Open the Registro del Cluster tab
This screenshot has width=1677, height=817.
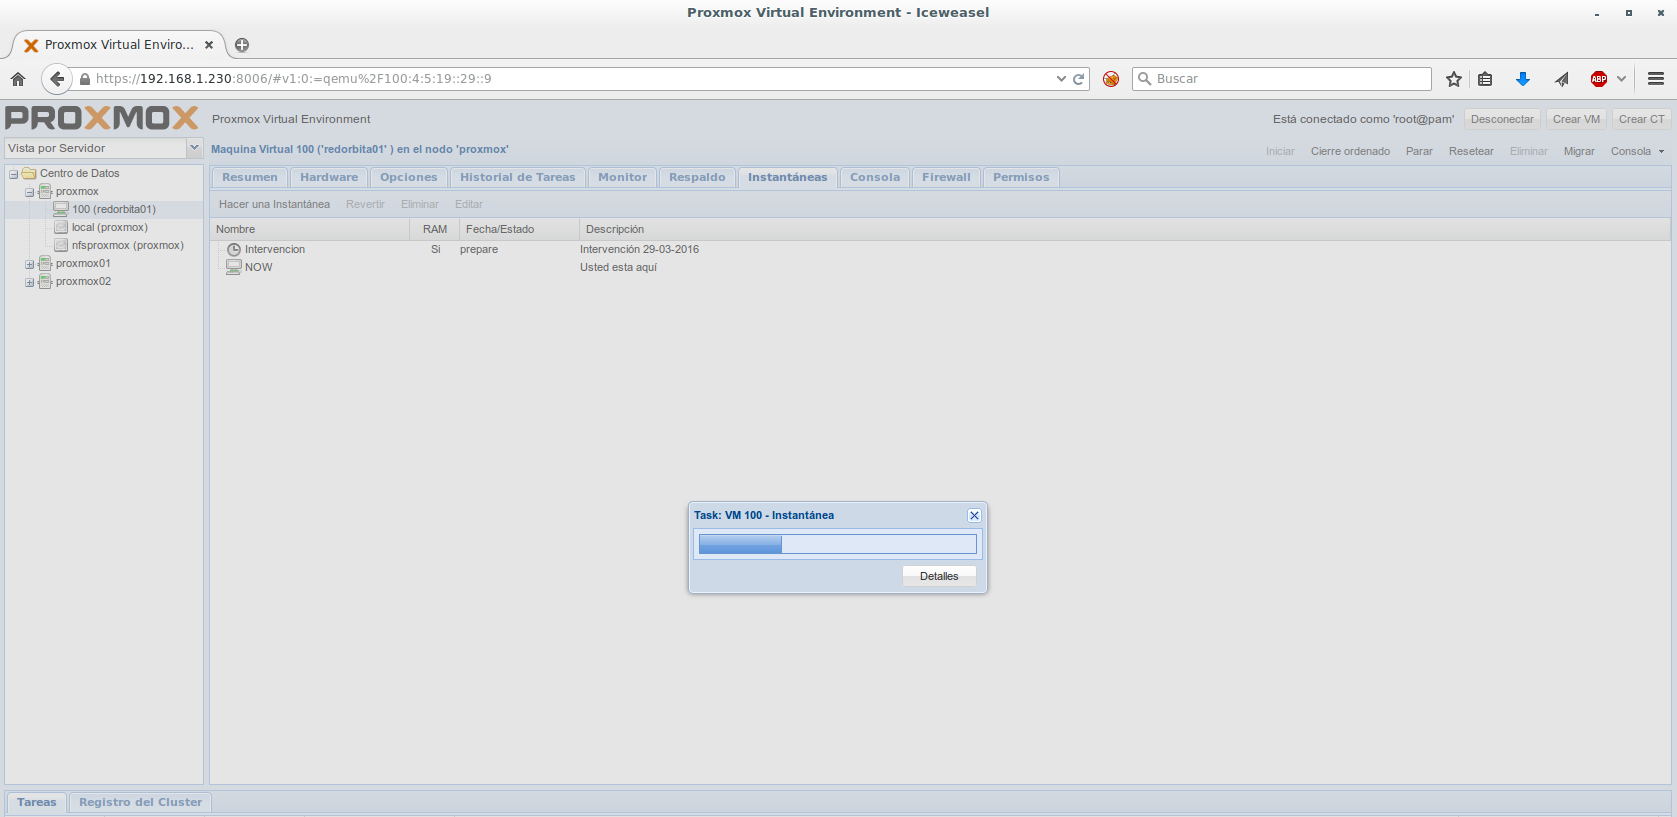point(140,802)
